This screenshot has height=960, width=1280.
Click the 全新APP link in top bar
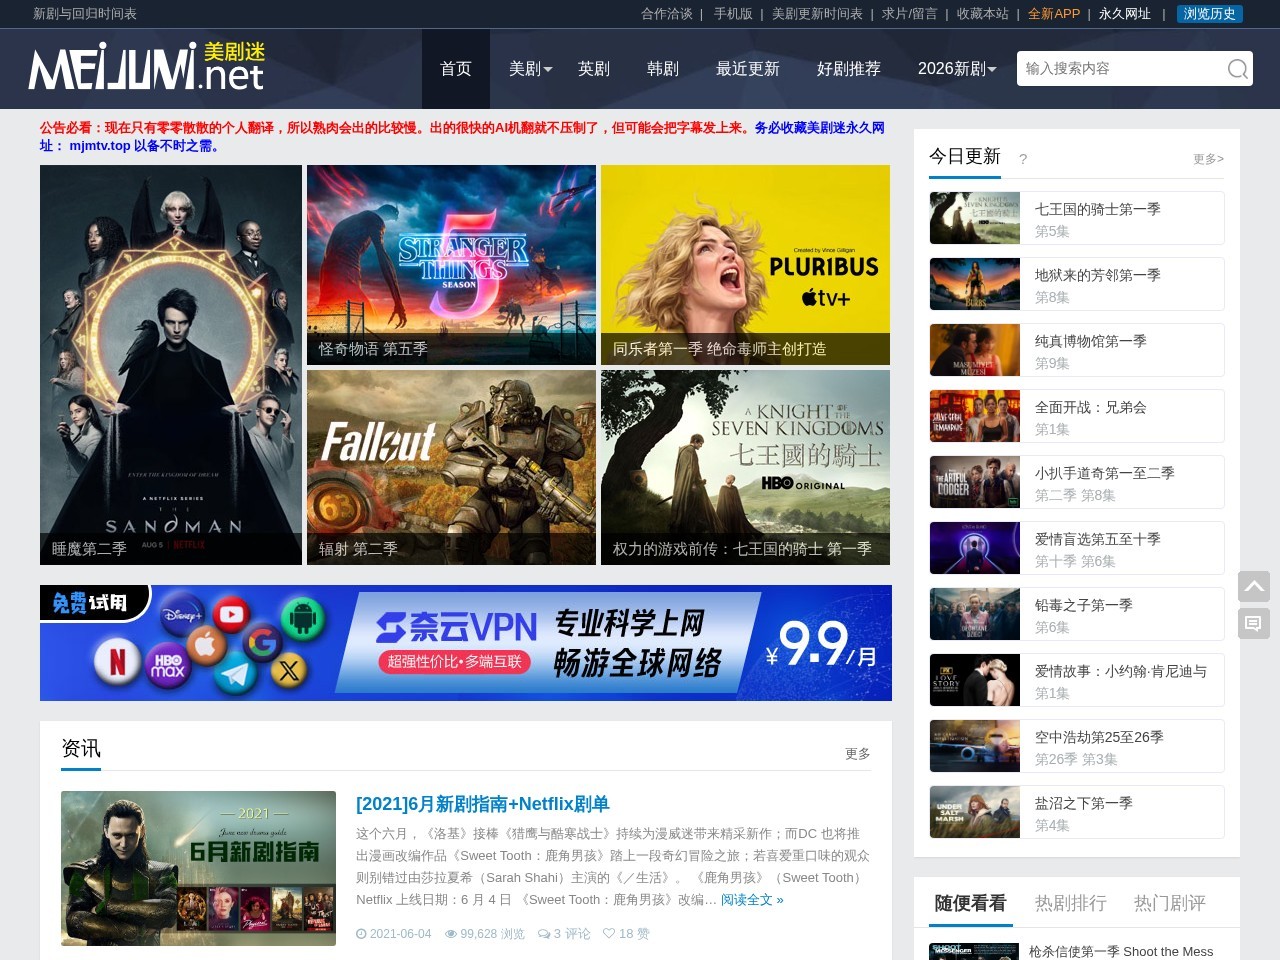pos(1053,14)
